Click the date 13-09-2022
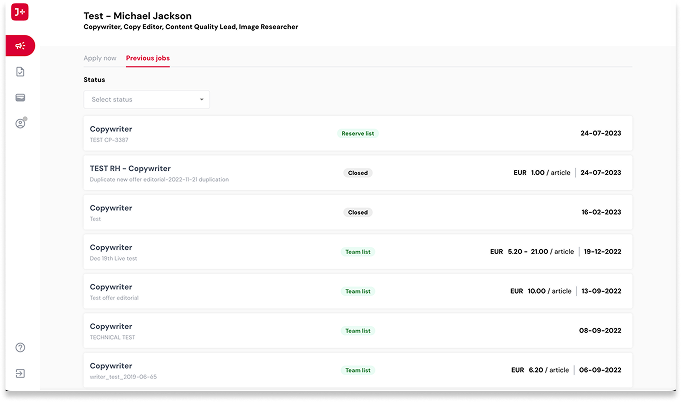The image size is (682, 403). click(601, 291)
